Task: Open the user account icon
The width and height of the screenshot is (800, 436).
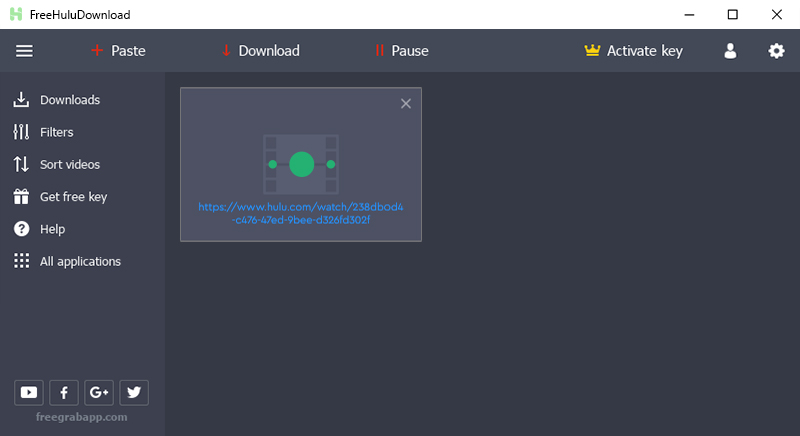Action: 730,51
